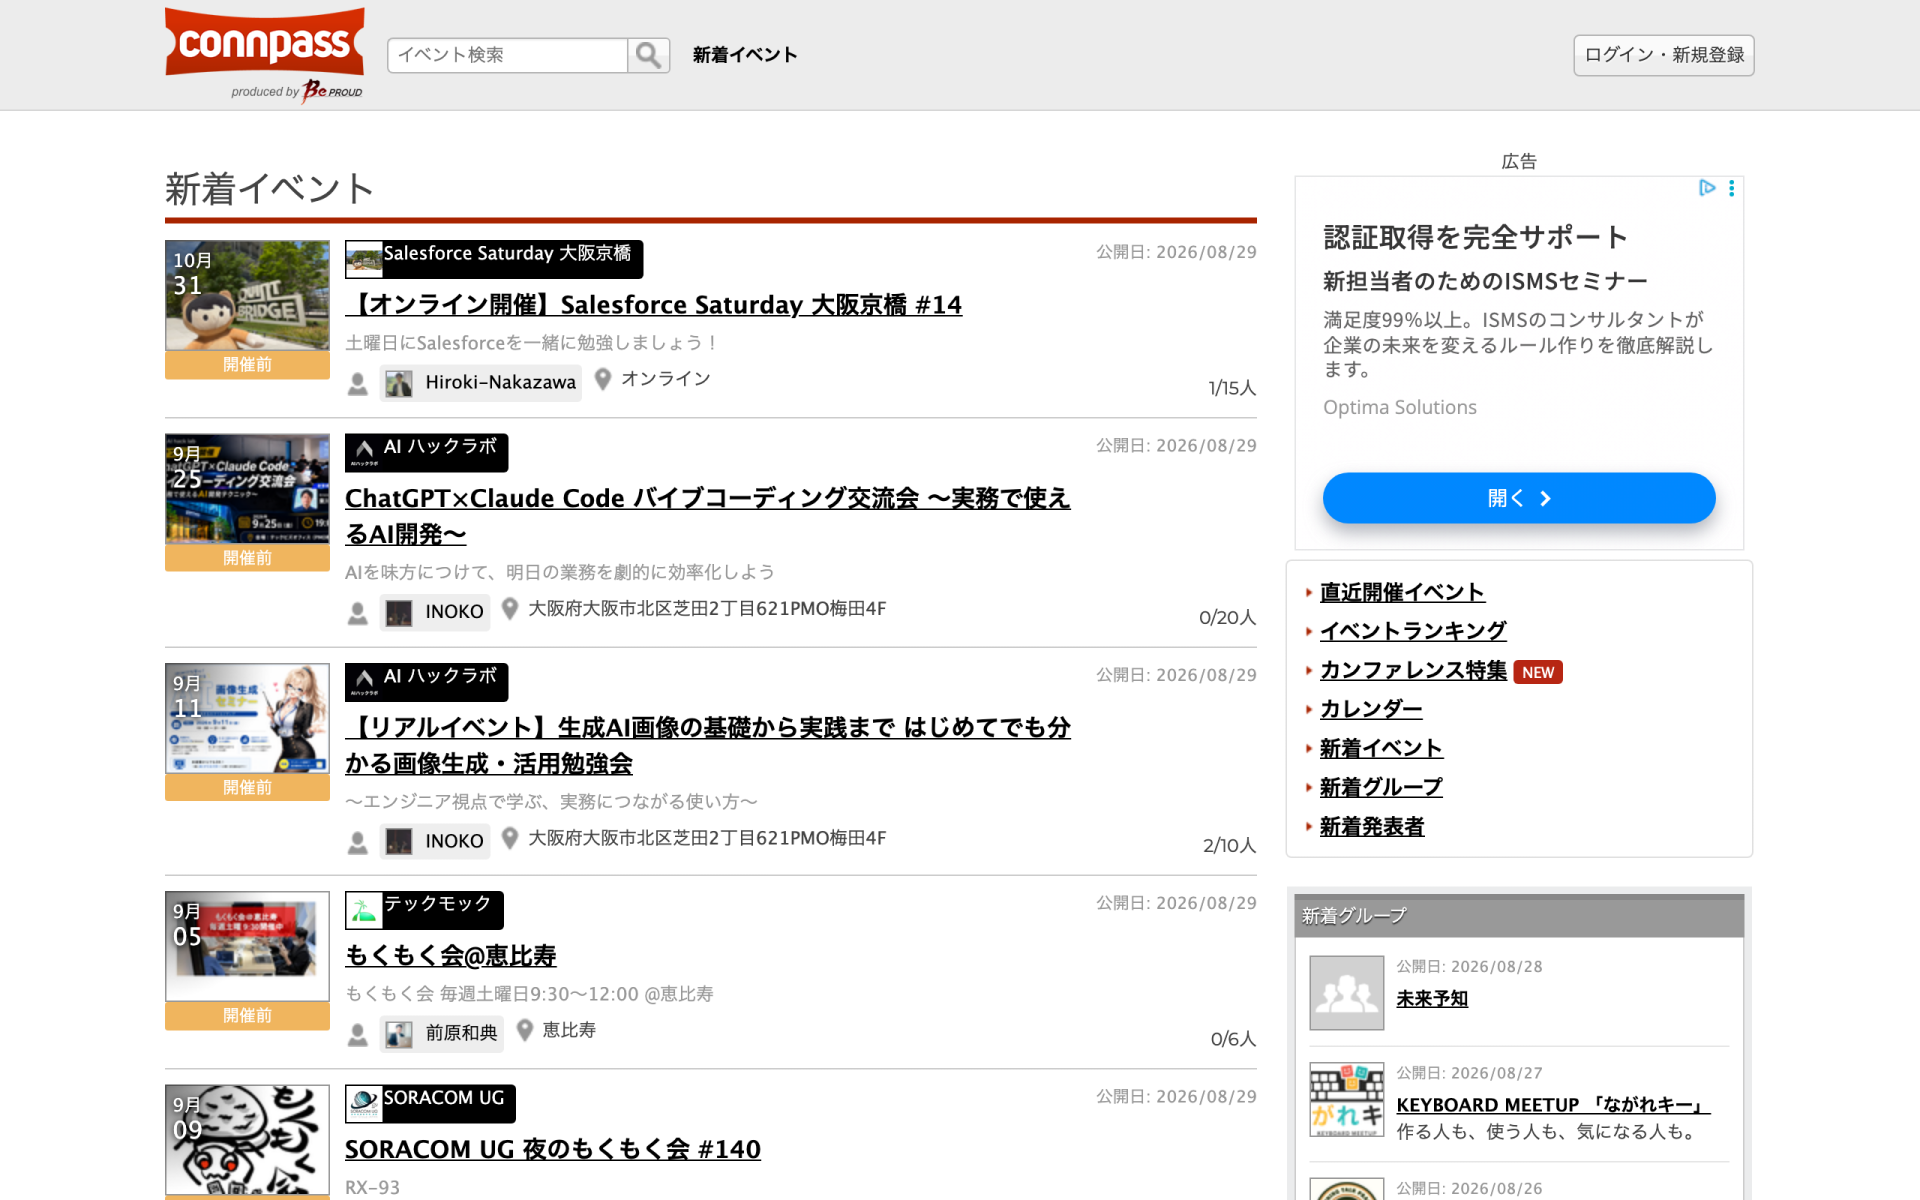Image resolution: width=1920 pixels, height=1200 pixels.
Task: Open 新着イベント sidebar link
Action: pyautogui.click(x=1381, y=748)
